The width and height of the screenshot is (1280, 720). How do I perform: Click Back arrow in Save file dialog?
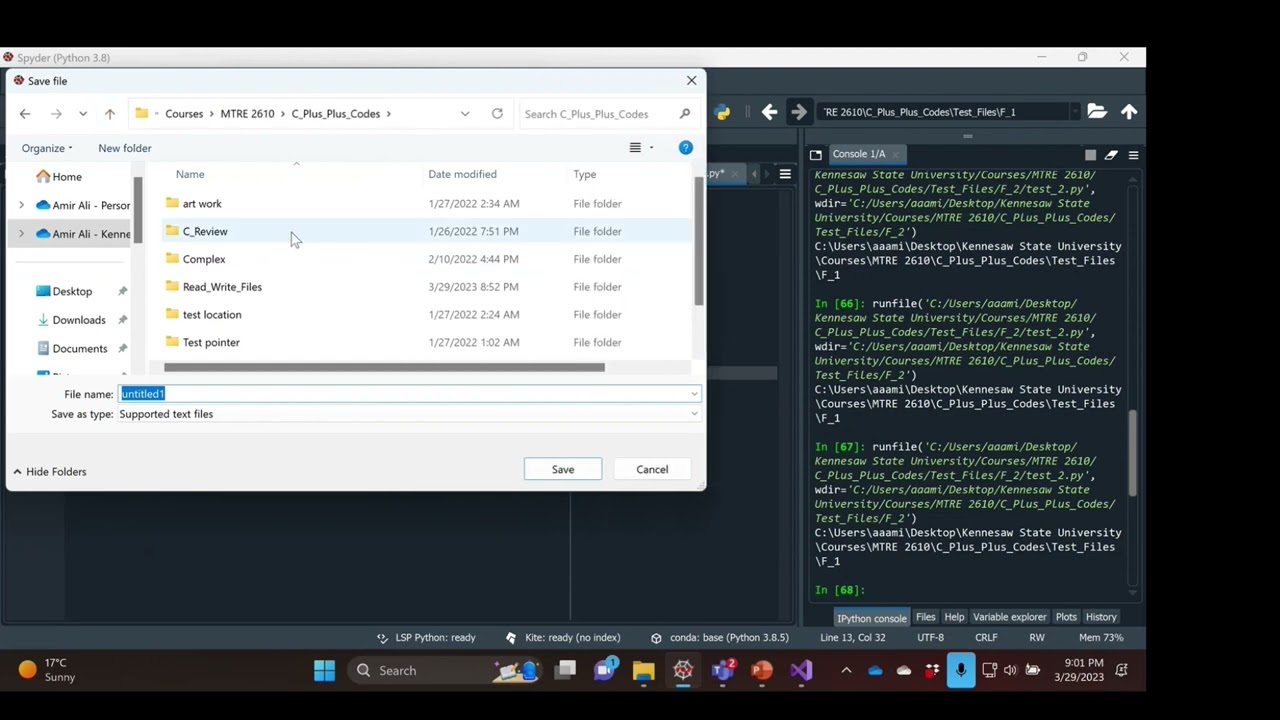[25, 114]
